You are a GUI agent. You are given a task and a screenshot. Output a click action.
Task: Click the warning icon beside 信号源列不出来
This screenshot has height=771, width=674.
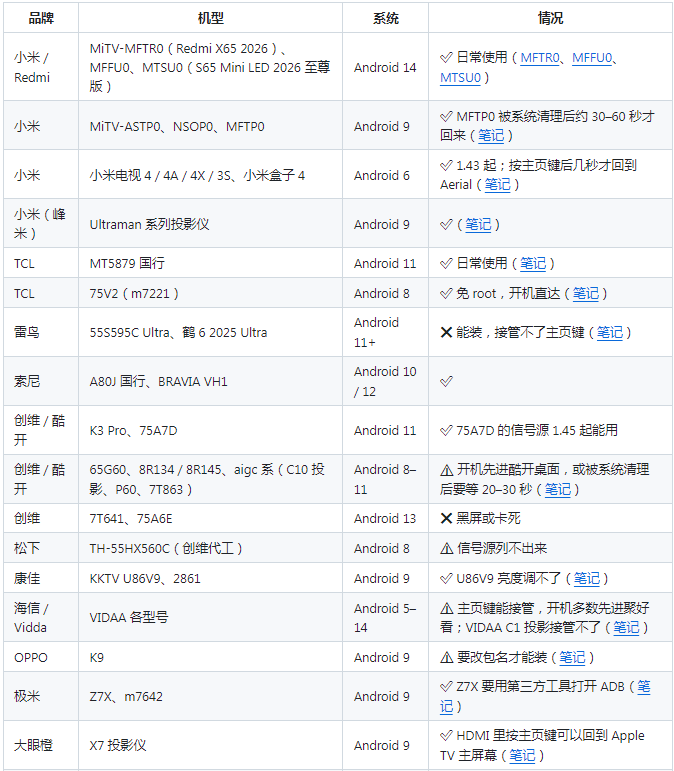click(x=446, y=548)
